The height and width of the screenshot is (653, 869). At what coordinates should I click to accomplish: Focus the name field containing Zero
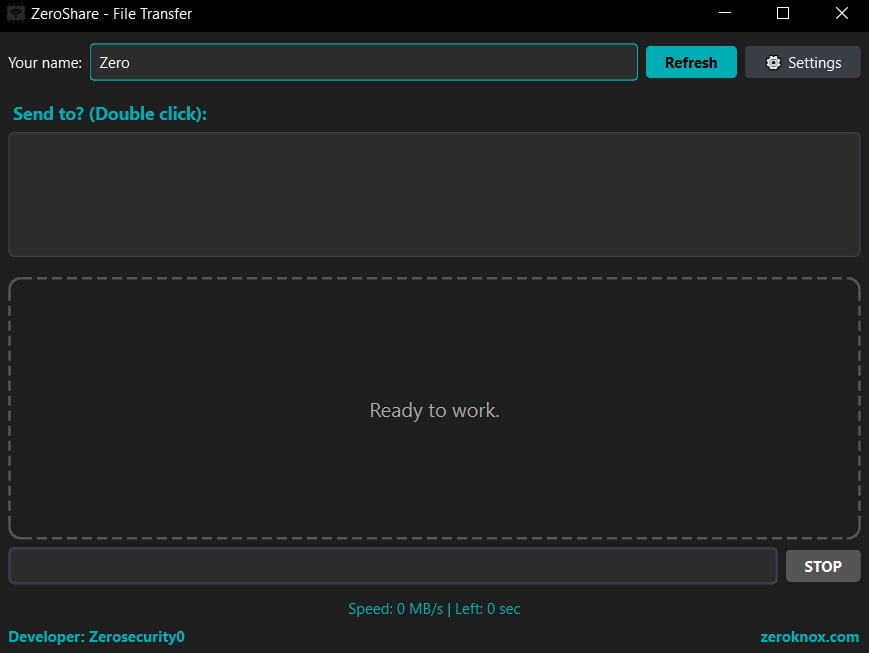363,62
